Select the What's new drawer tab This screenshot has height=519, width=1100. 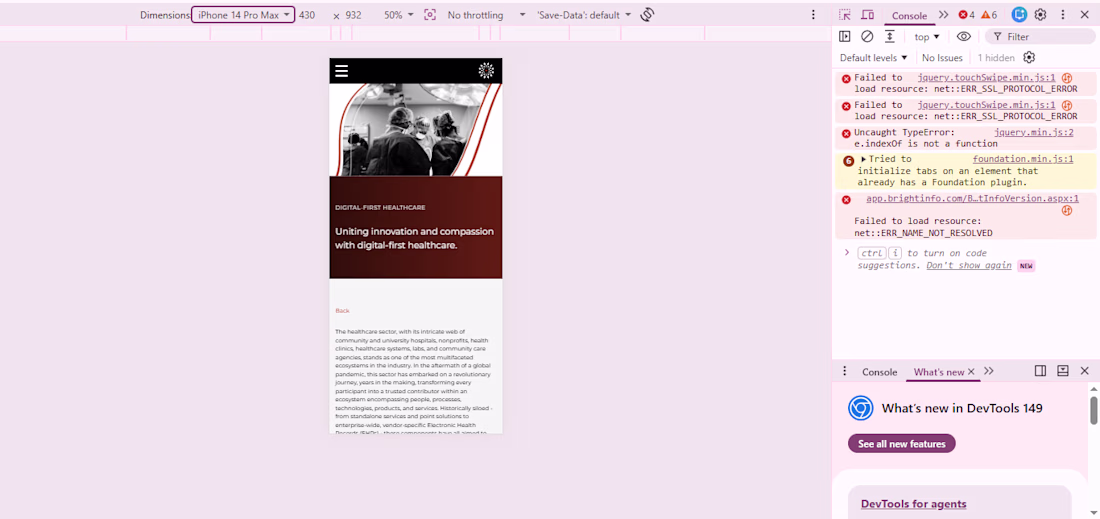point(939,372)
